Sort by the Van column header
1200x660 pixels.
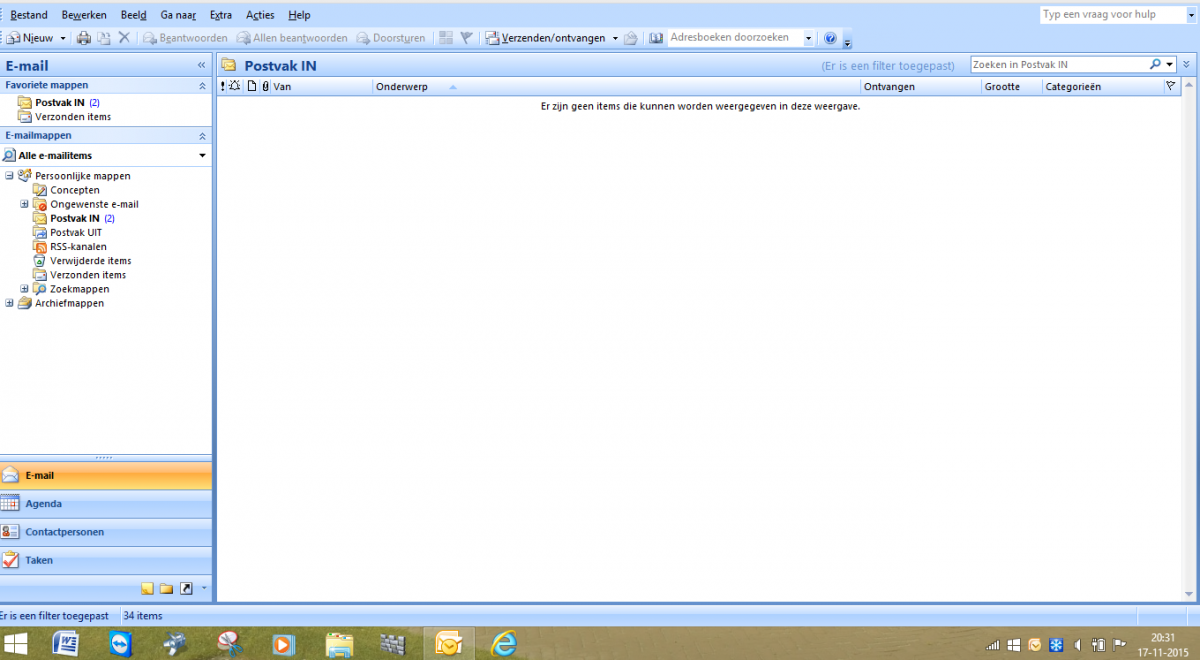coord(322,87)
